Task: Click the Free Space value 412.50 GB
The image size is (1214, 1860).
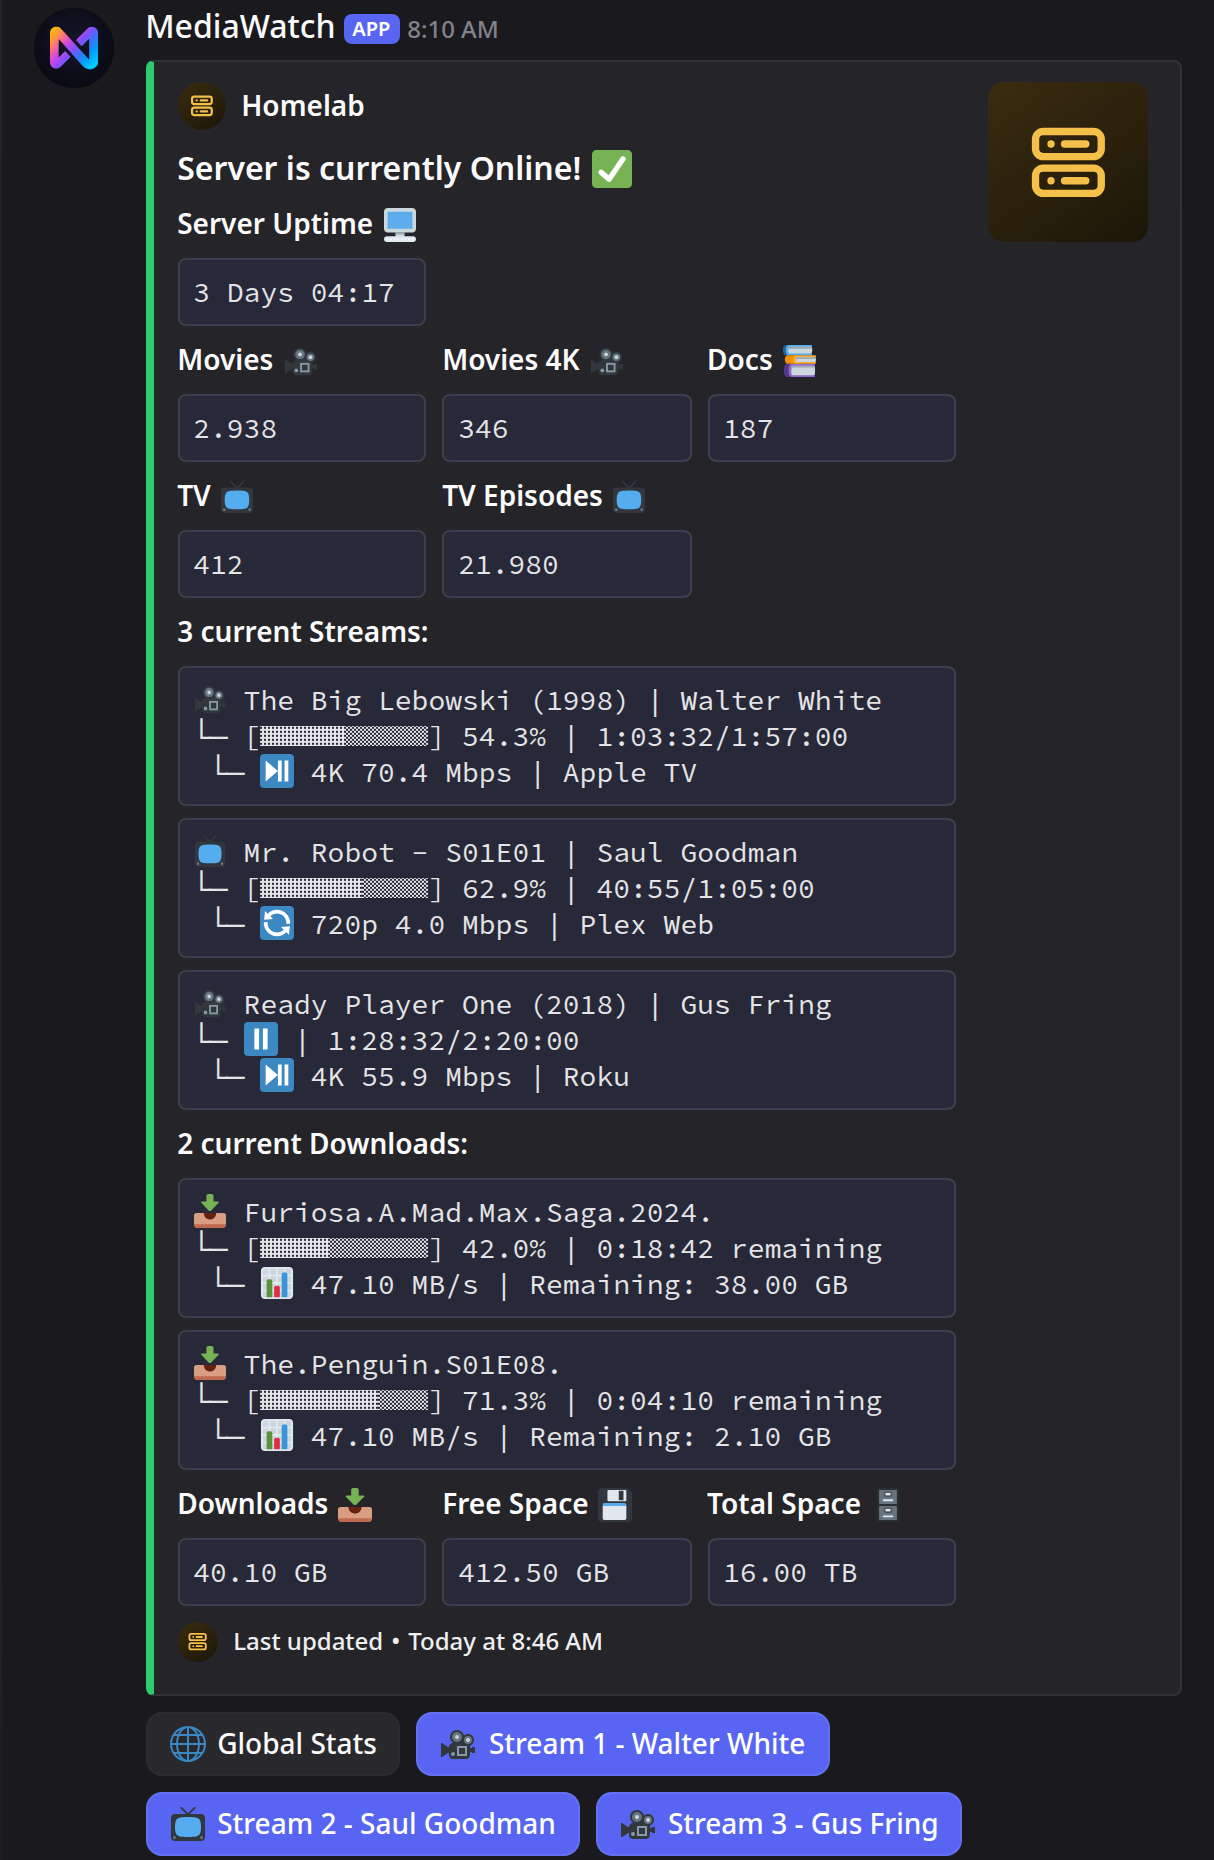Action: 533,1573
